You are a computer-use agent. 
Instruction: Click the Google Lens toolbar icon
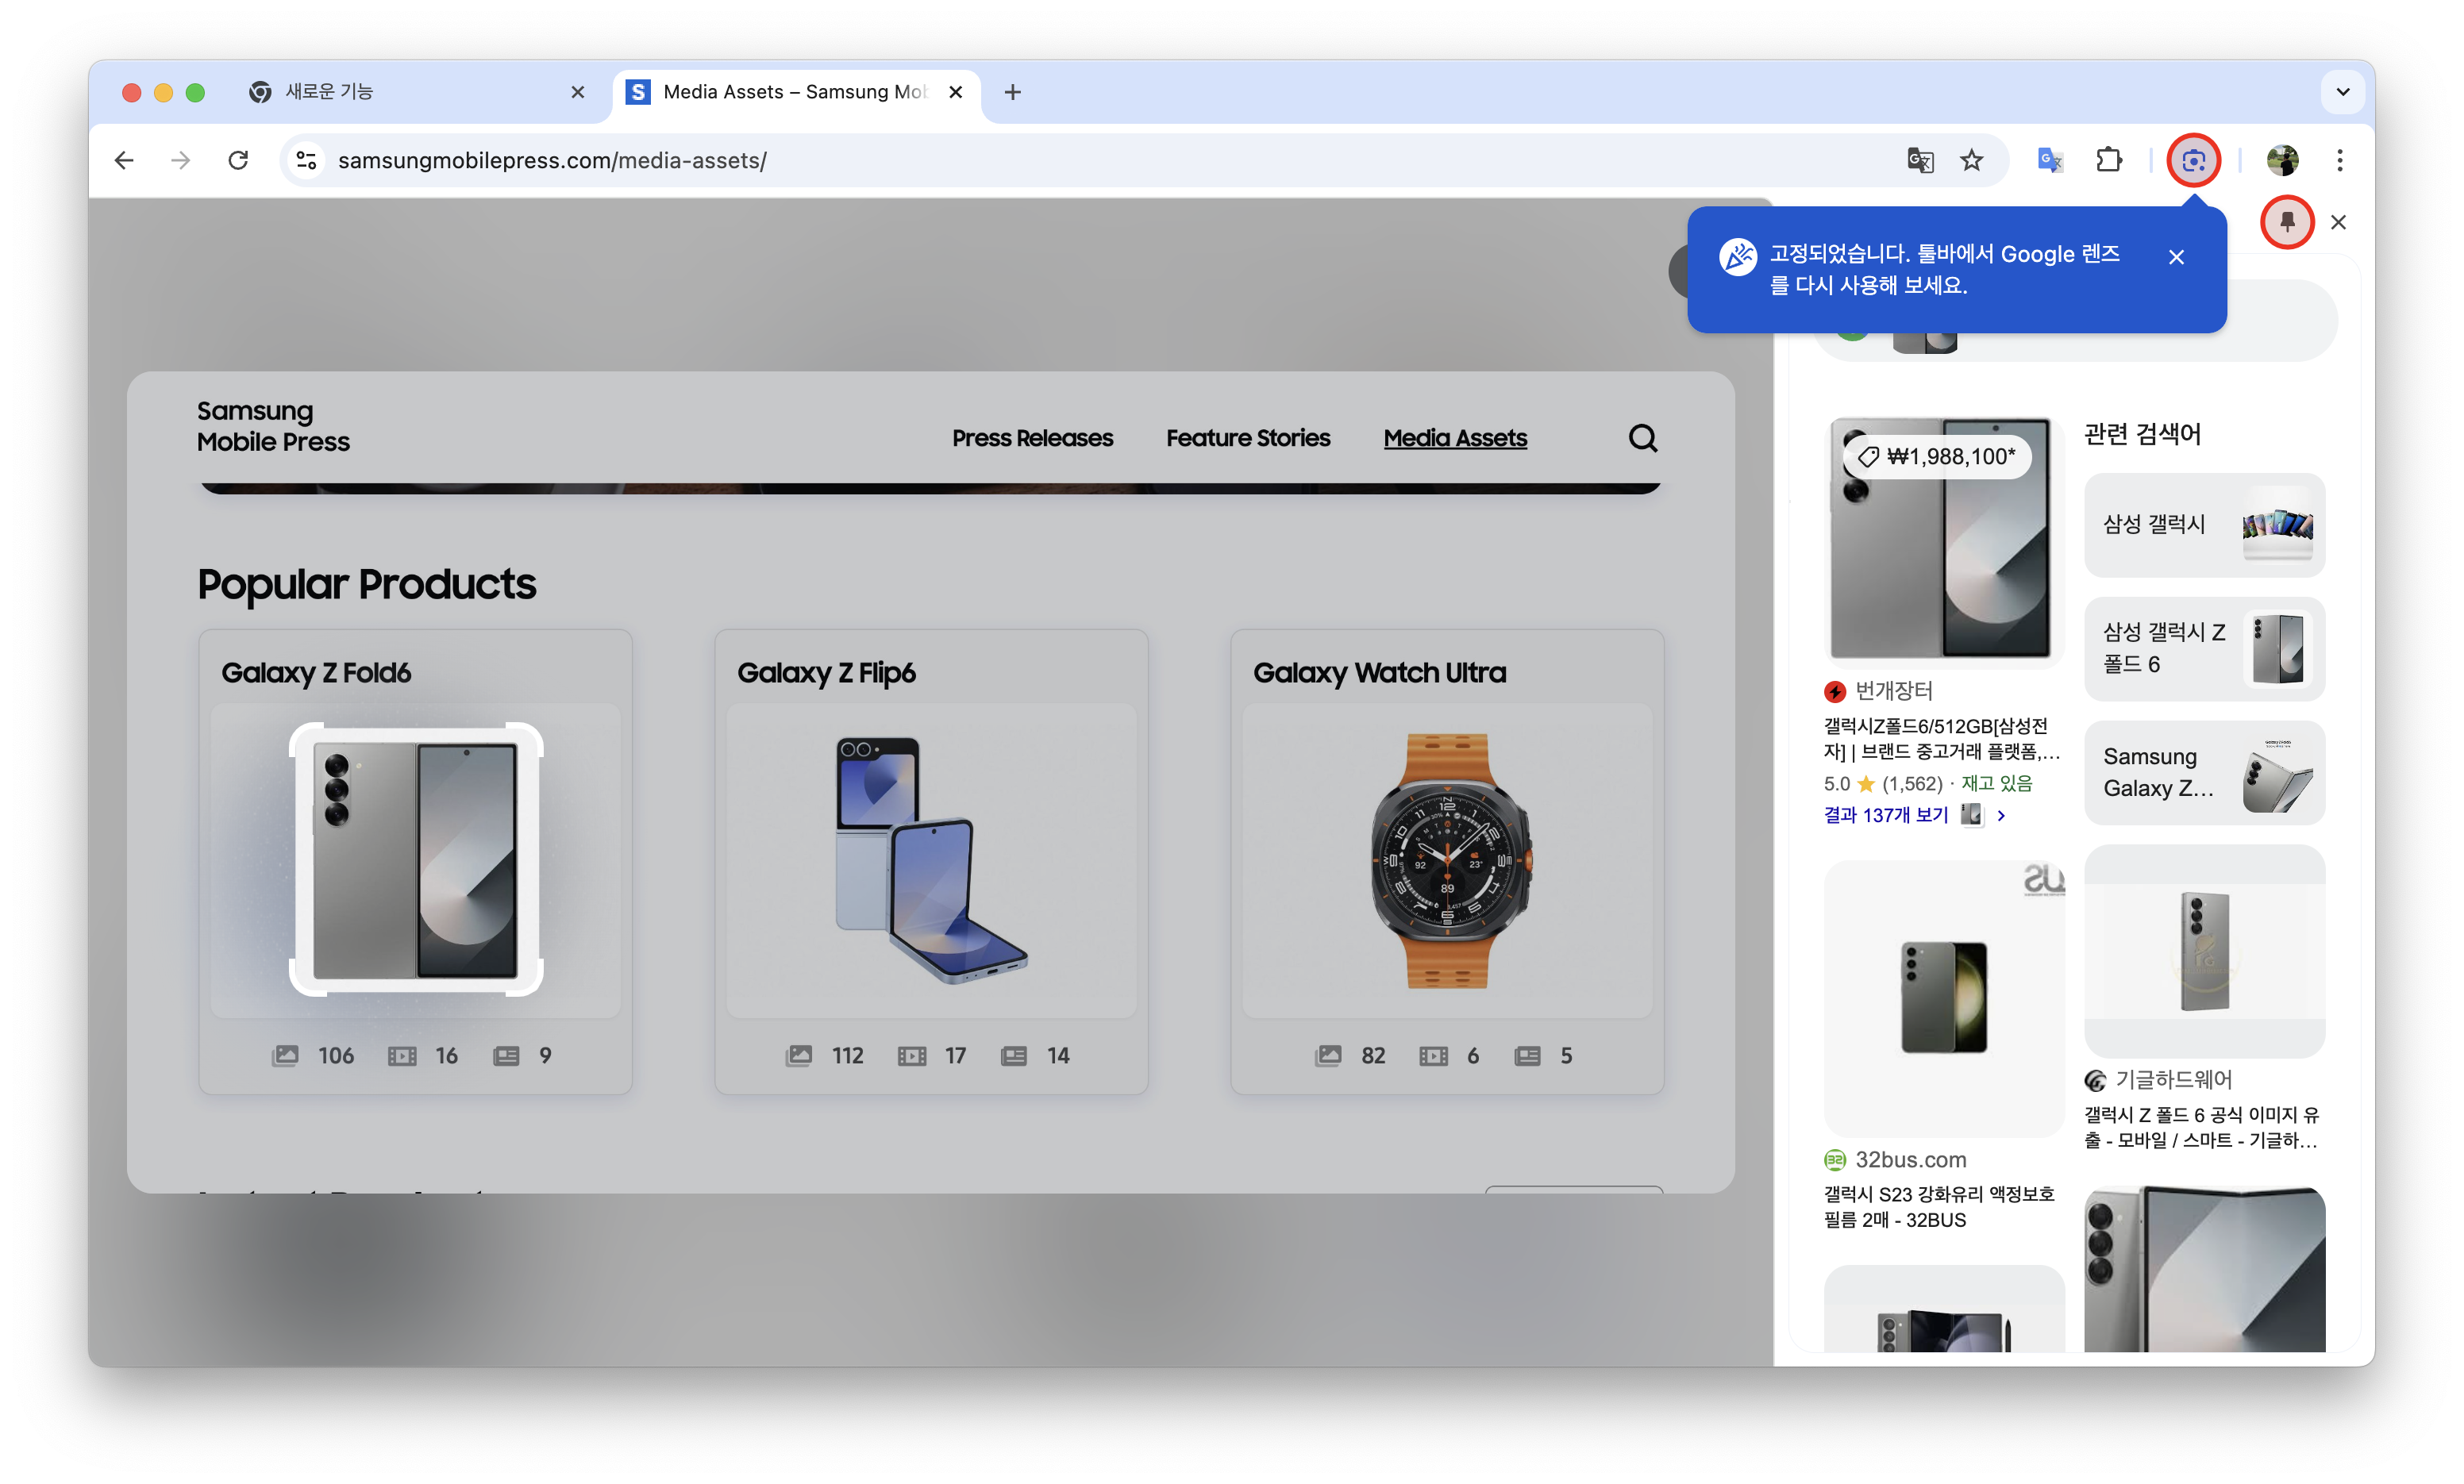2193,160
